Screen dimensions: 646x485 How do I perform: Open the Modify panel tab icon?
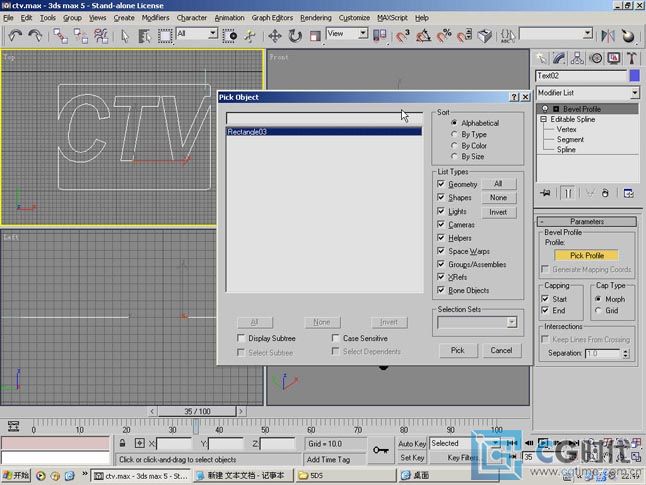[559, 59]
